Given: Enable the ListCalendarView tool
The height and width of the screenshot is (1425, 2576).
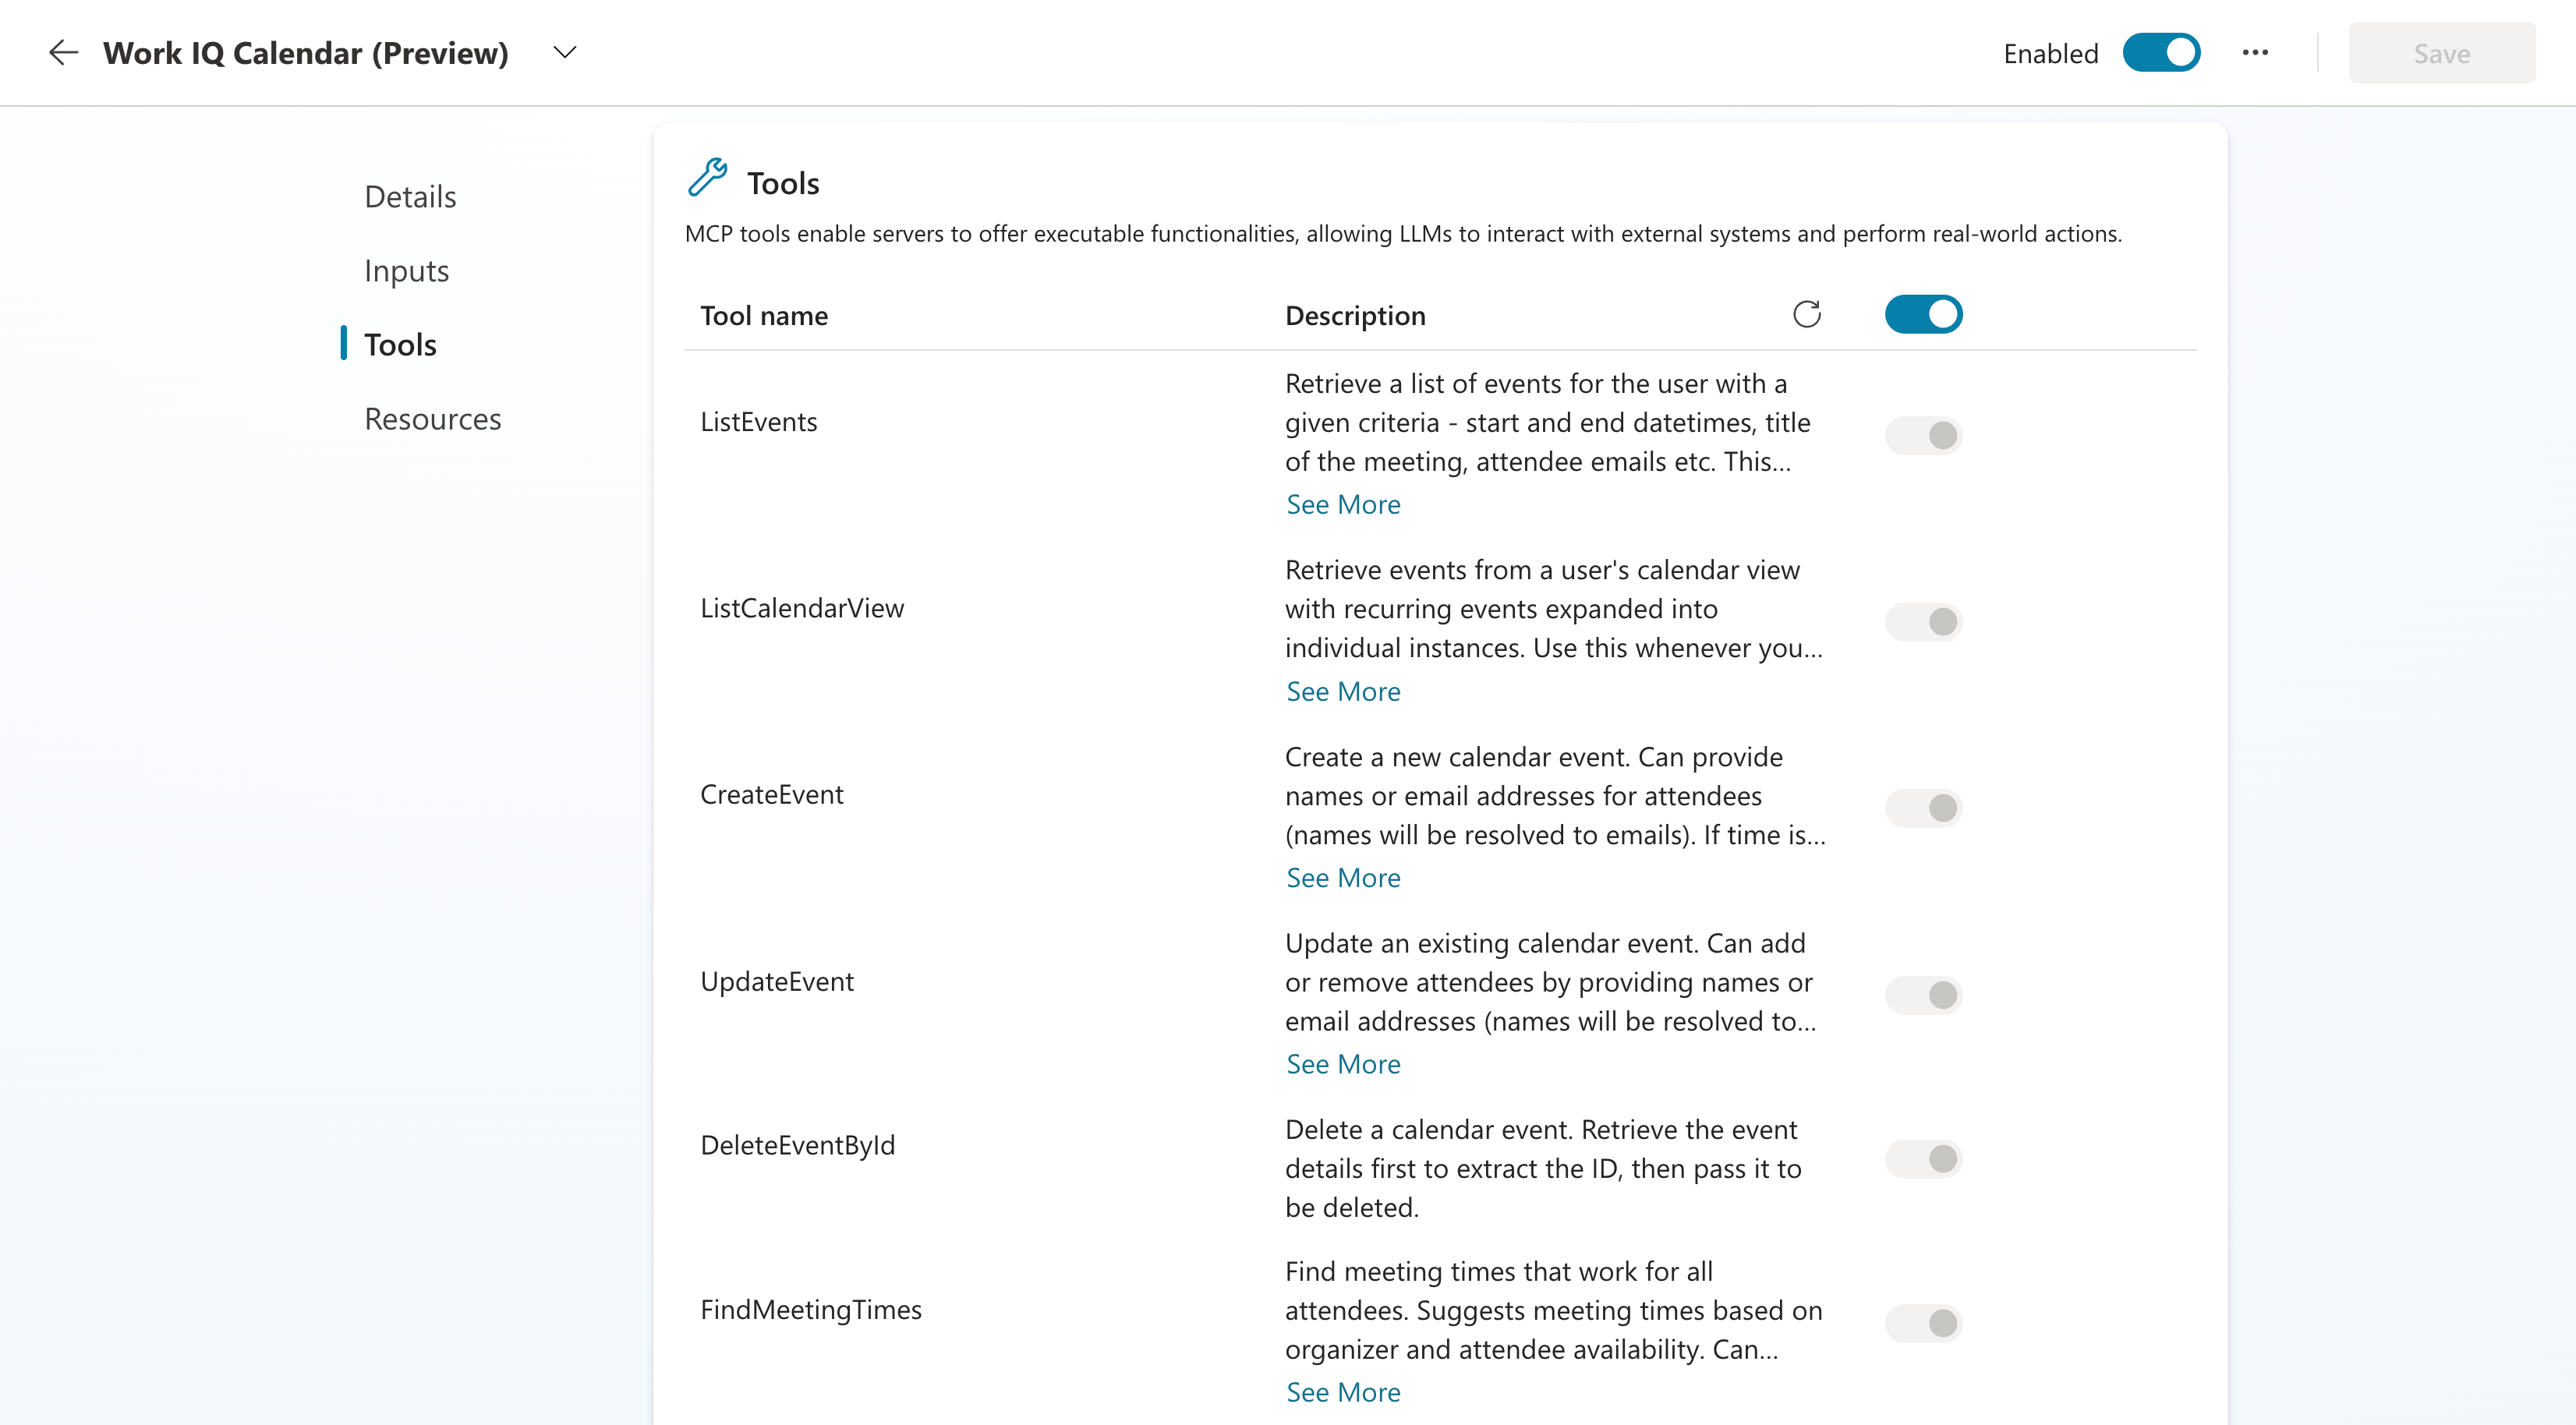Looking at the screenshot, I should (x=1923, y=621).
